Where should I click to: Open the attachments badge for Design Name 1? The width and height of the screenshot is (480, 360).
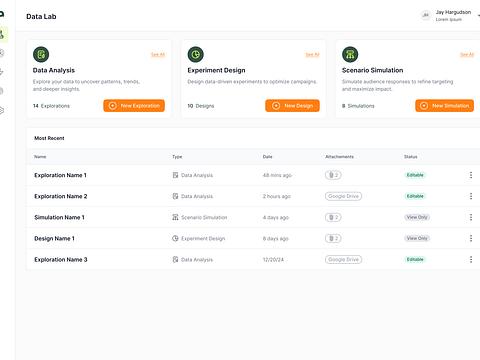tap(333, 238)
